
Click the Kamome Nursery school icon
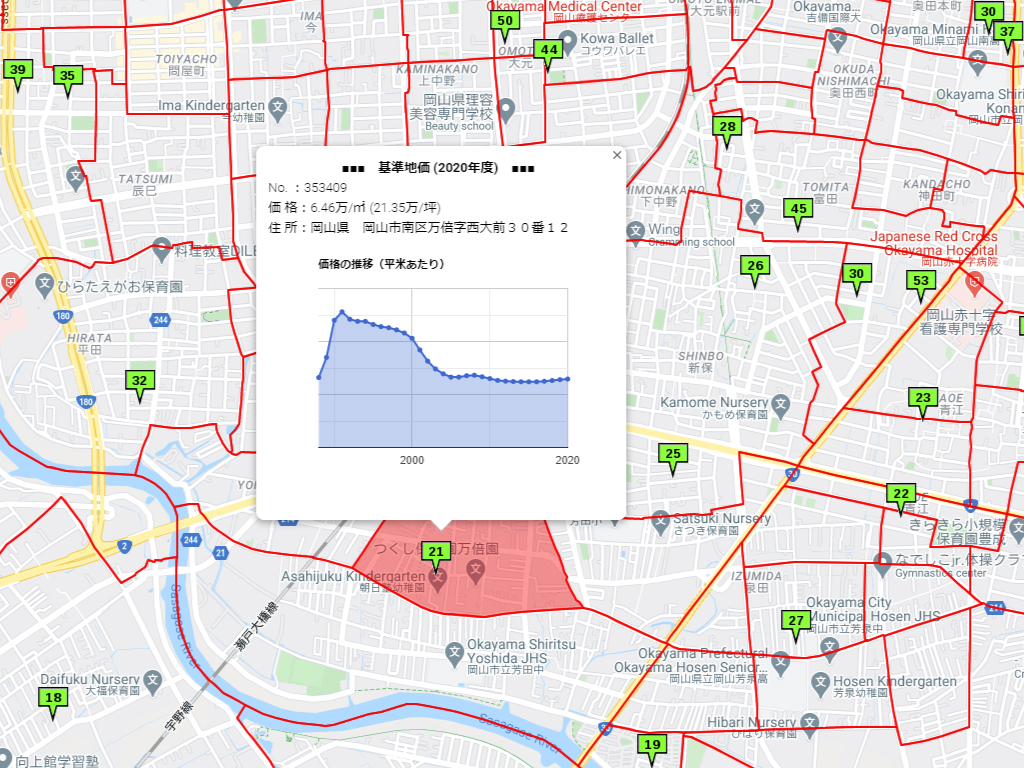pyautogui.click(x=781, y=405)
